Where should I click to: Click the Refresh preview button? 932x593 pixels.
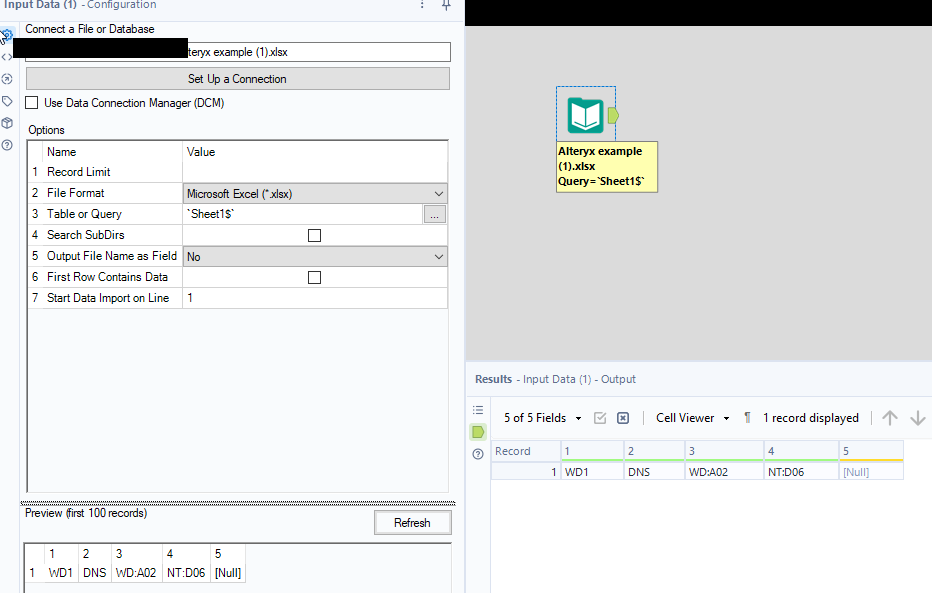click(413, 523)
